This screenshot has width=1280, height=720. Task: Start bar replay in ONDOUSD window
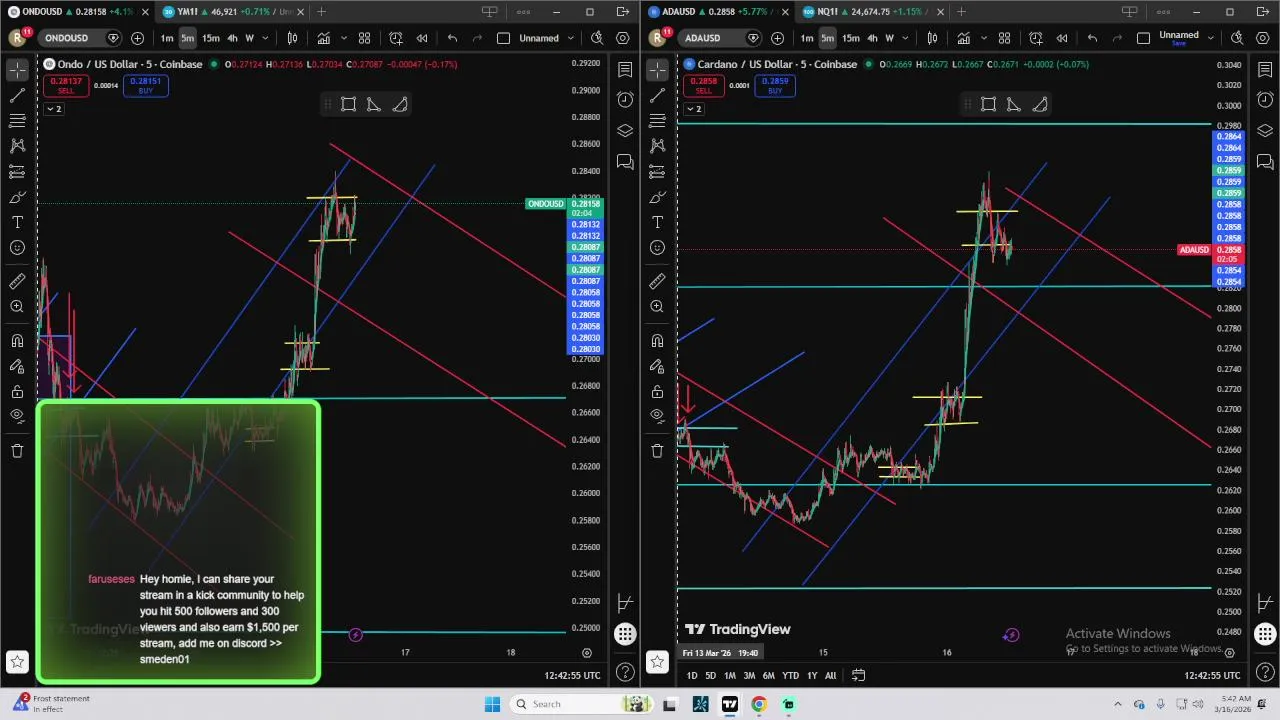(422, 38)
